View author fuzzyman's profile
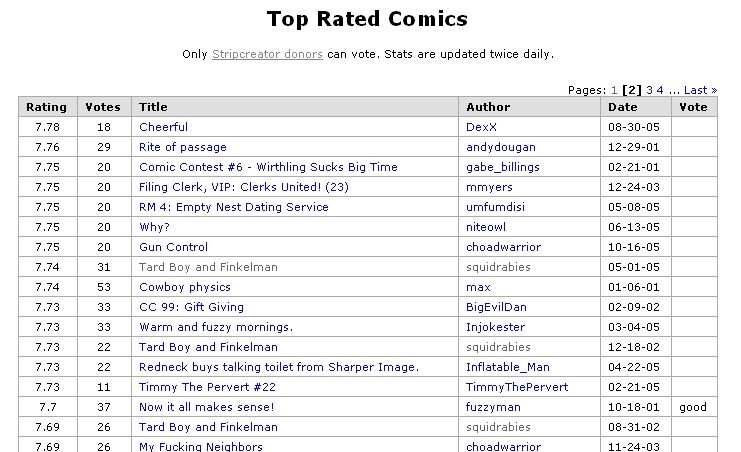 [494, 407]
